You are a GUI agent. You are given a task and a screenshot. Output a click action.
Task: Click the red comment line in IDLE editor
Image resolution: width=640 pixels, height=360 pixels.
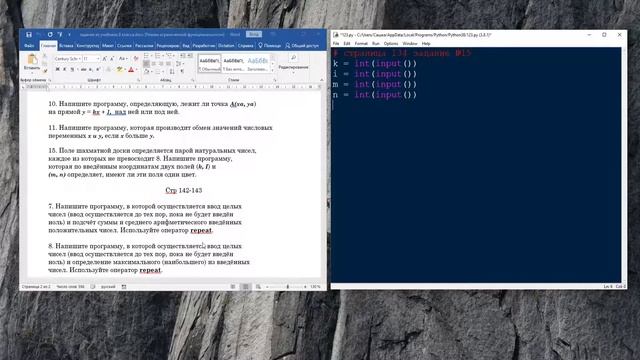click(402, 53)
